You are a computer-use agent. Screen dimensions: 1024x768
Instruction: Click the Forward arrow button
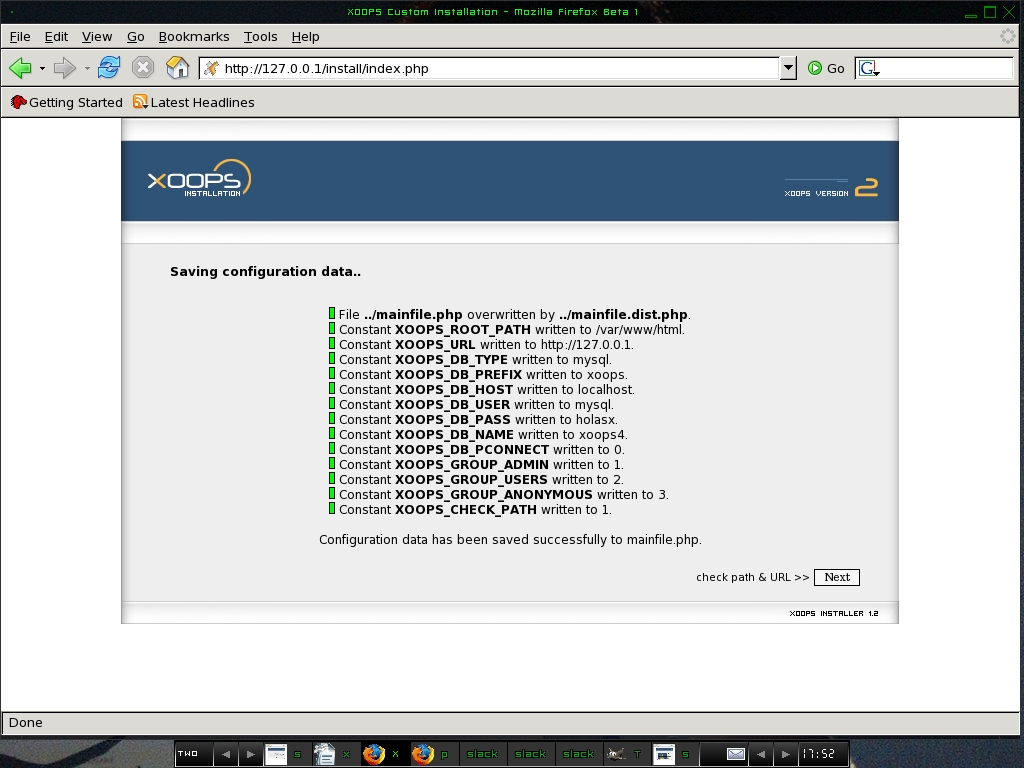coord(65,68)
